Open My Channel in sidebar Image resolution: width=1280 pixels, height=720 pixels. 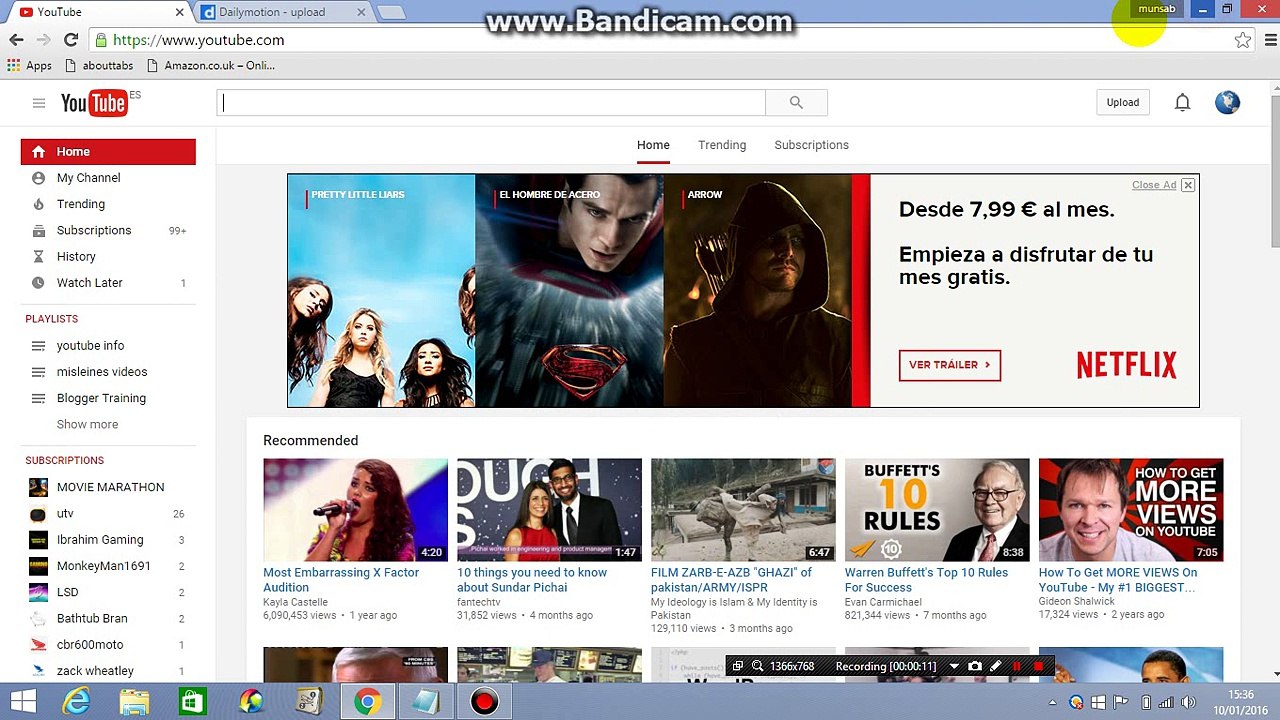(x=108, y=178)
